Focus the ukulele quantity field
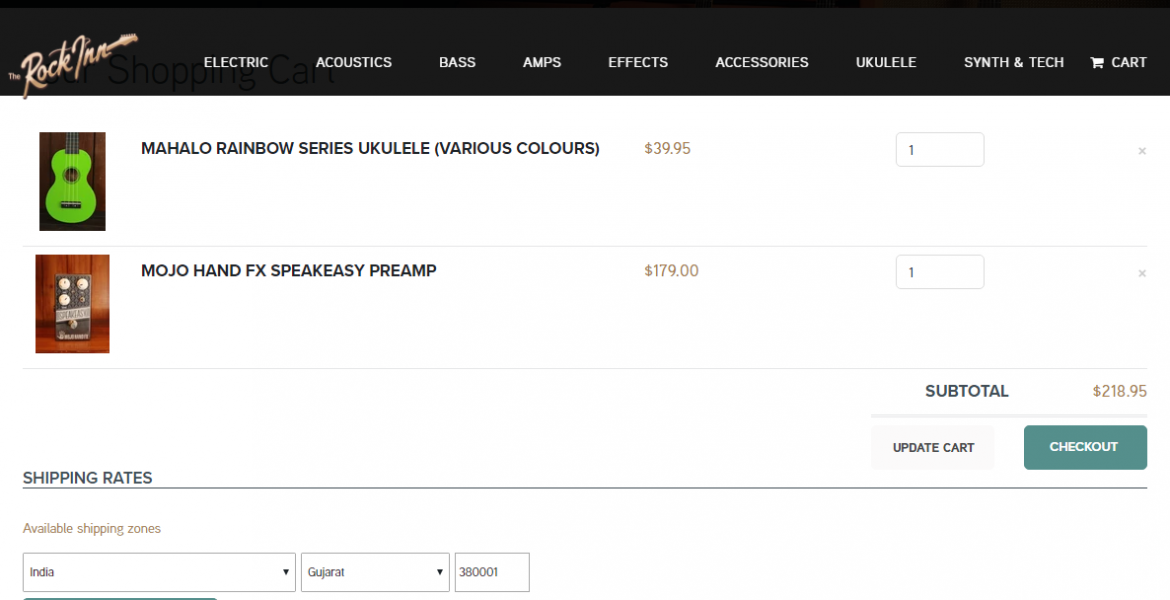Viewport: 1170px width, 600px height. click(939, 150)
